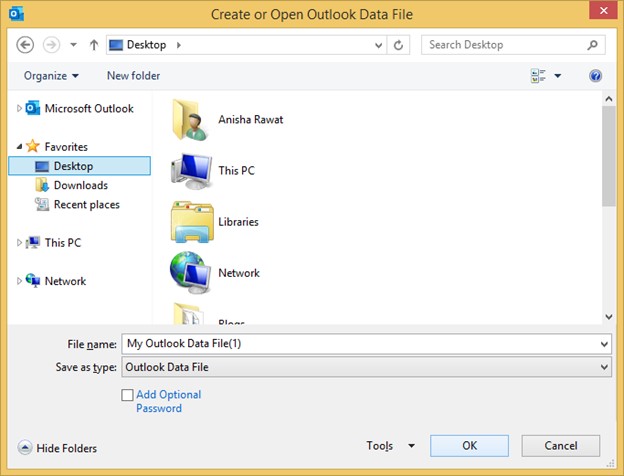The height and width of the screenshot is (476, 624).
Task: Select Favorites star in navigation pane
Action: click(x=33, y=146)
